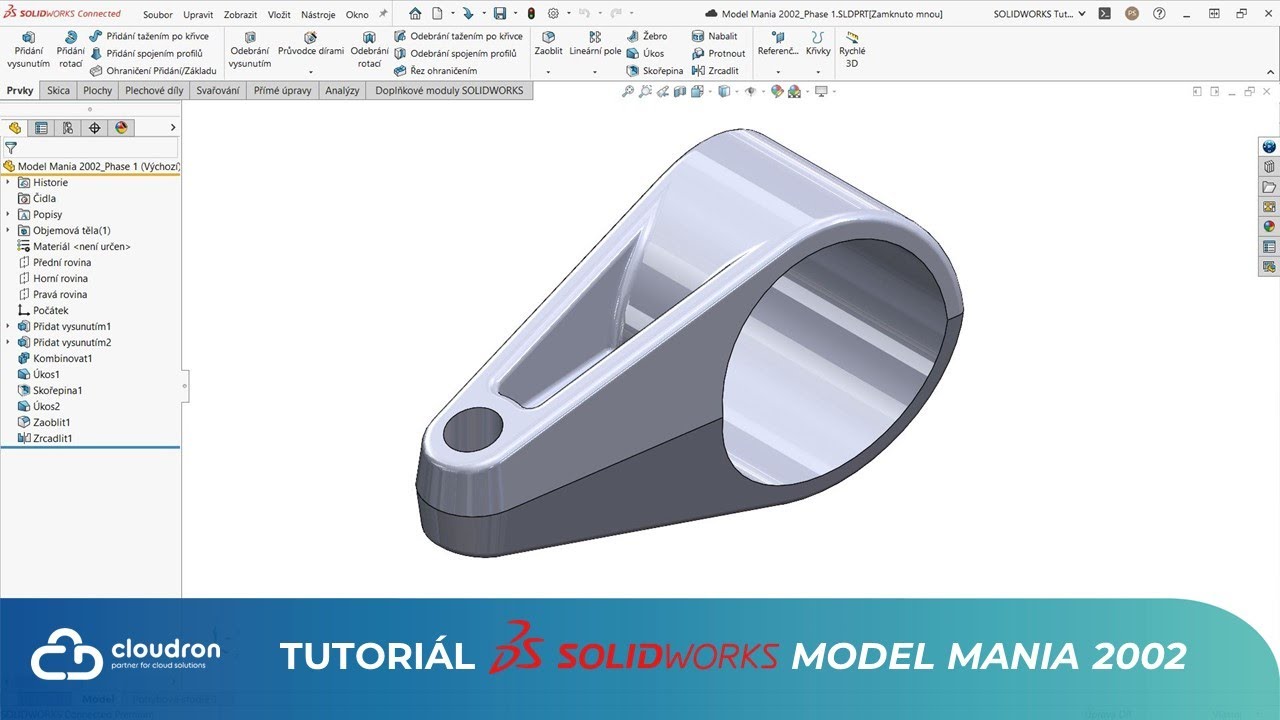Expand the Objemová těla(1) node
The height and width of the screenshot is (720, 1280).
tap(8, 231)
